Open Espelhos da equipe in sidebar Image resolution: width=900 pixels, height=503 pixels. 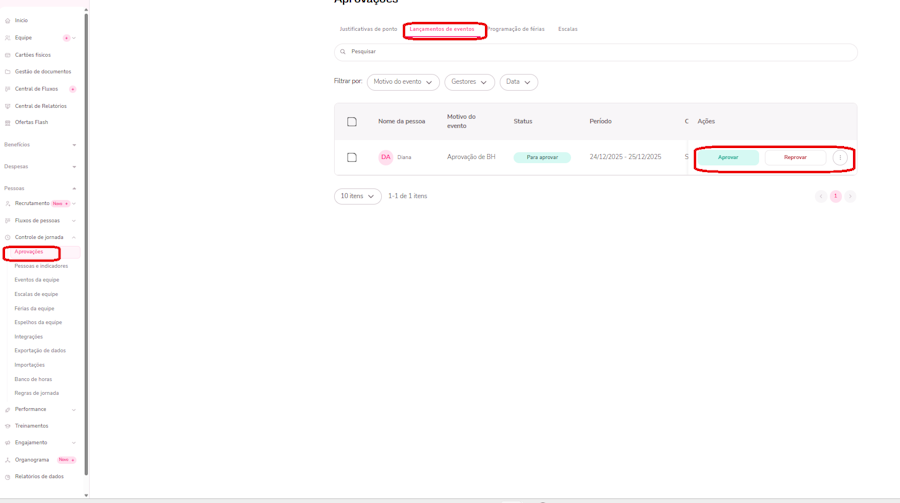pos(38,323)
